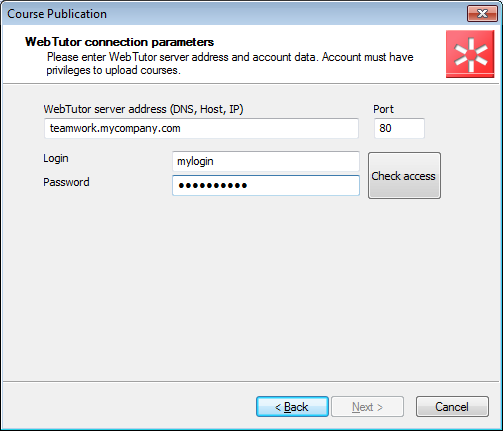Click the "privileges to upload courses" text line

113,70
